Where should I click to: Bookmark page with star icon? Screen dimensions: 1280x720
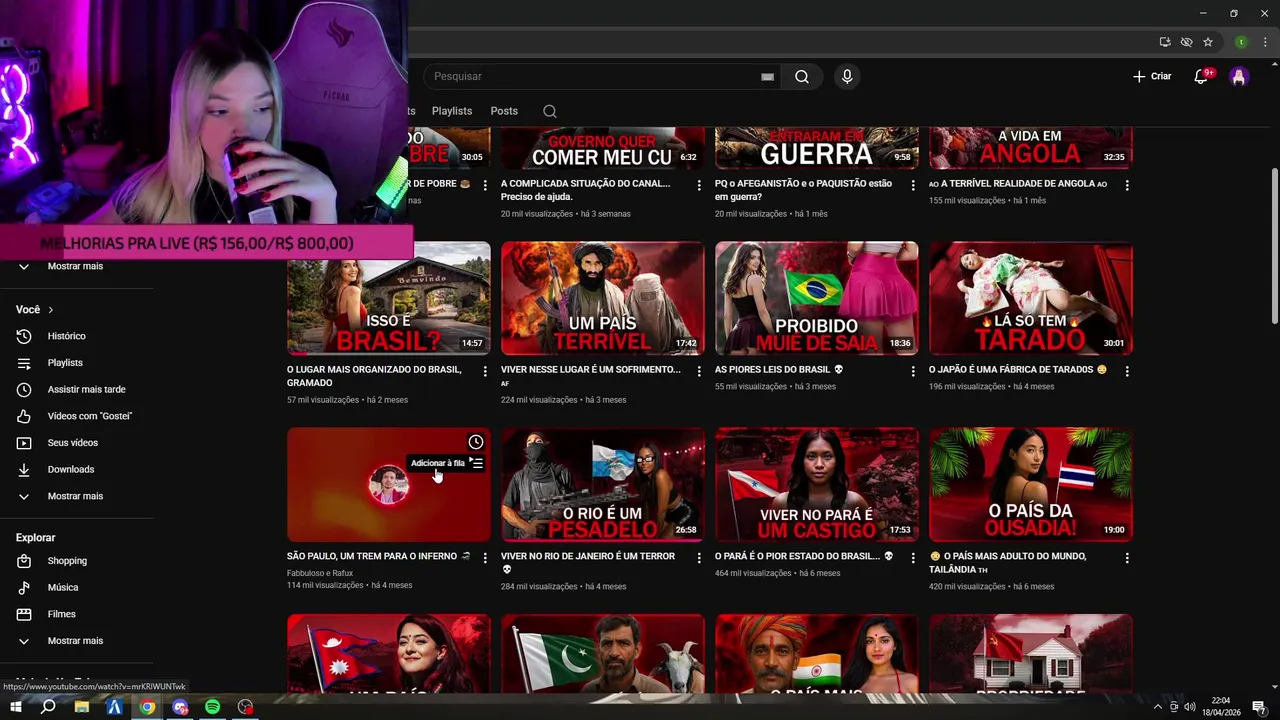(x=1208, y=42)
